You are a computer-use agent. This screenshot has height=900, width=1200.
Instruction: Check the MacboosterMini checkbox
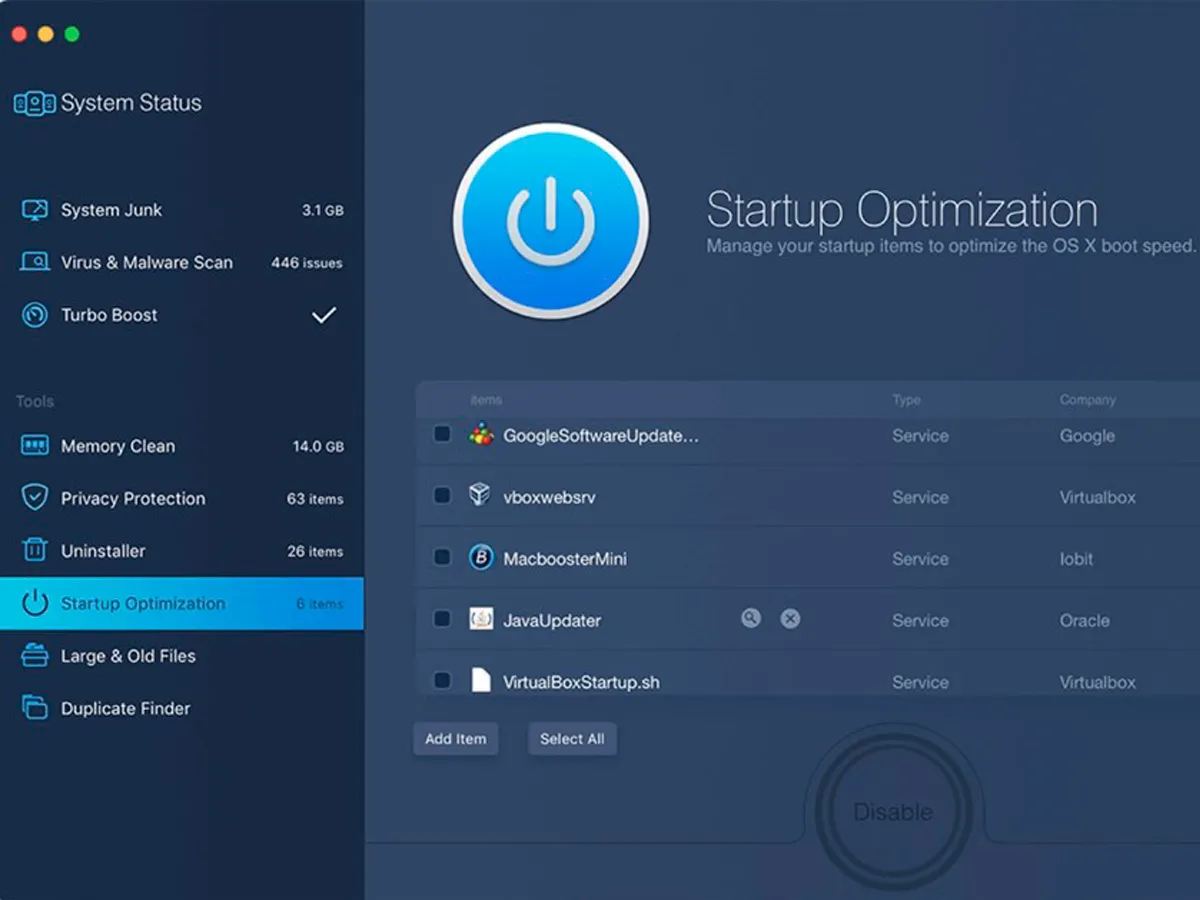[x=442, y=557]
